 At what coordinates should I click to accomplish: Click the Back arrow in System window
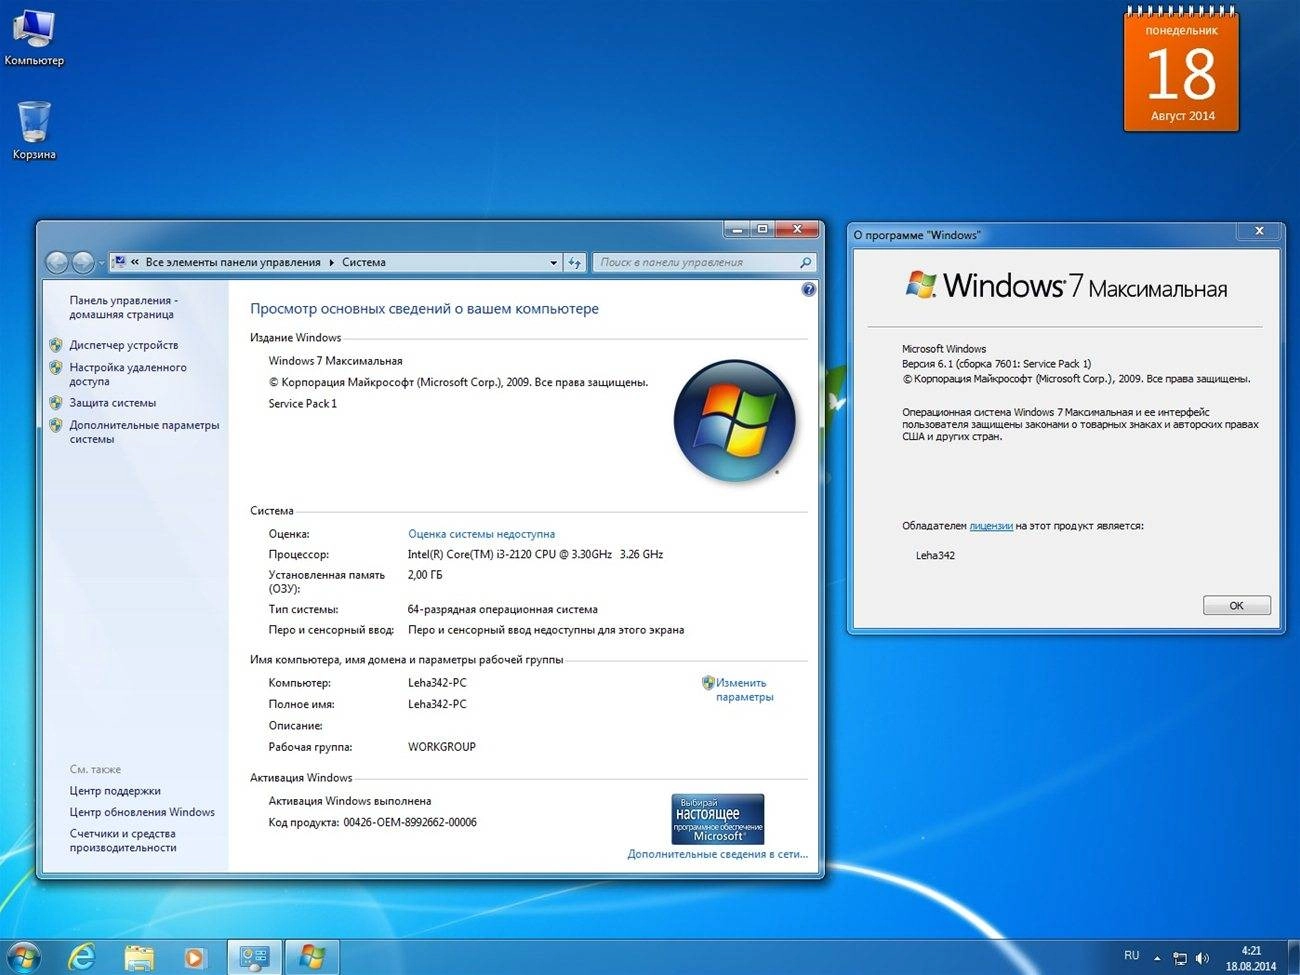tap(57, 263)
